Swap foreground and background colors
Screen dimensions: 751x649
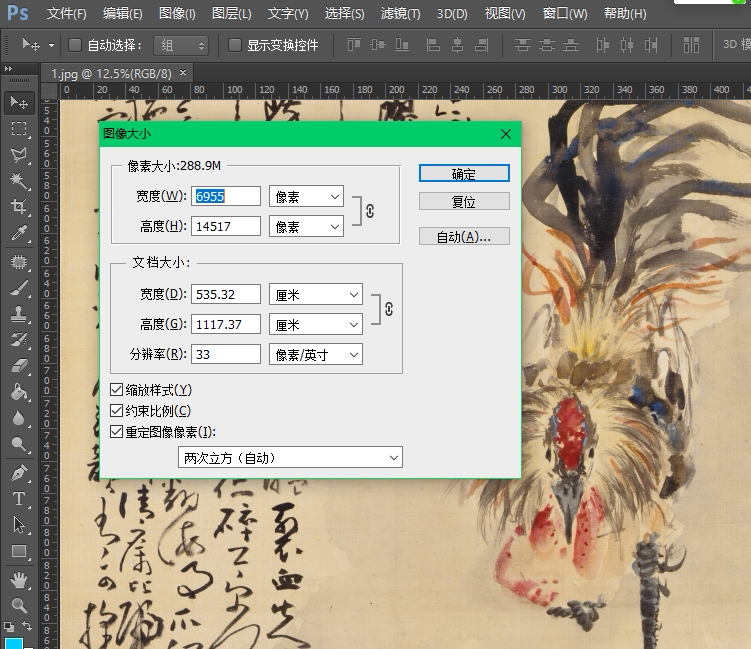click(27, 626)
